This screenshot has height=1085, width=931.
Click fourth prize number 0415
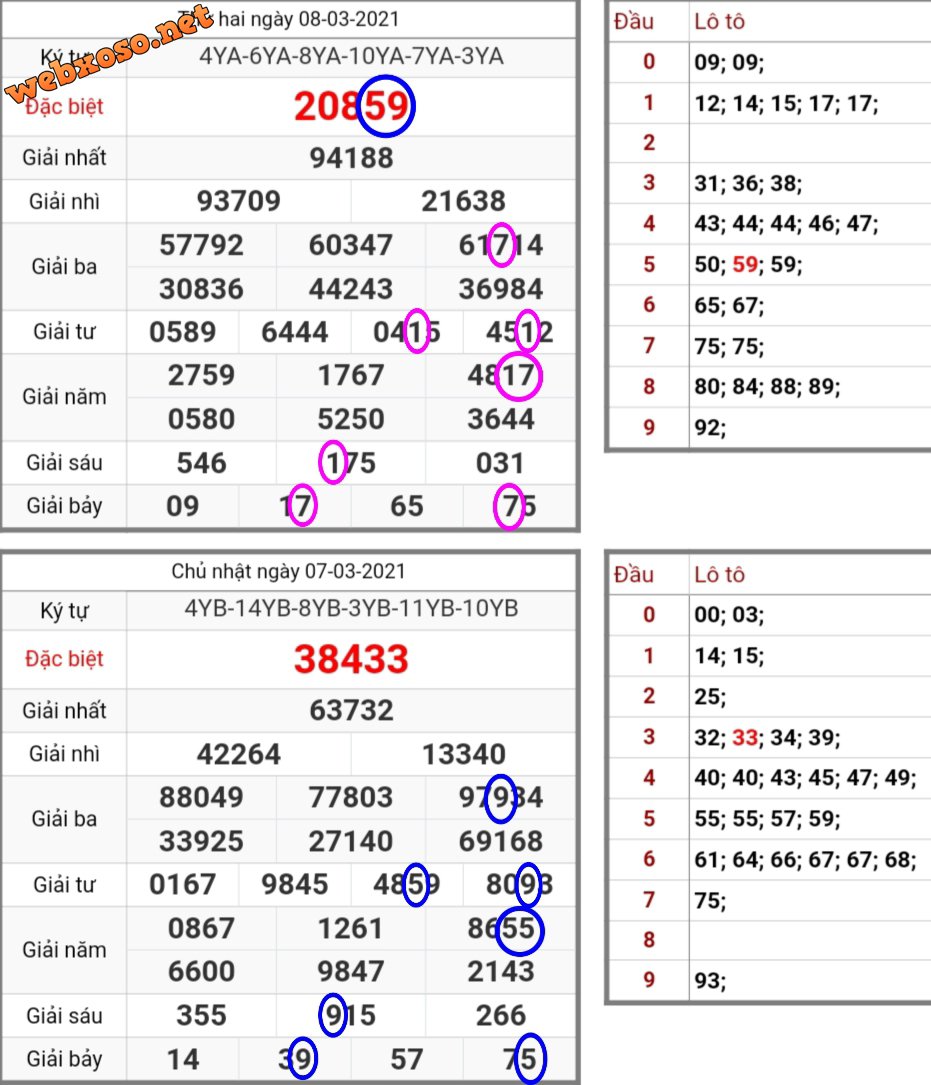(407, 332)
